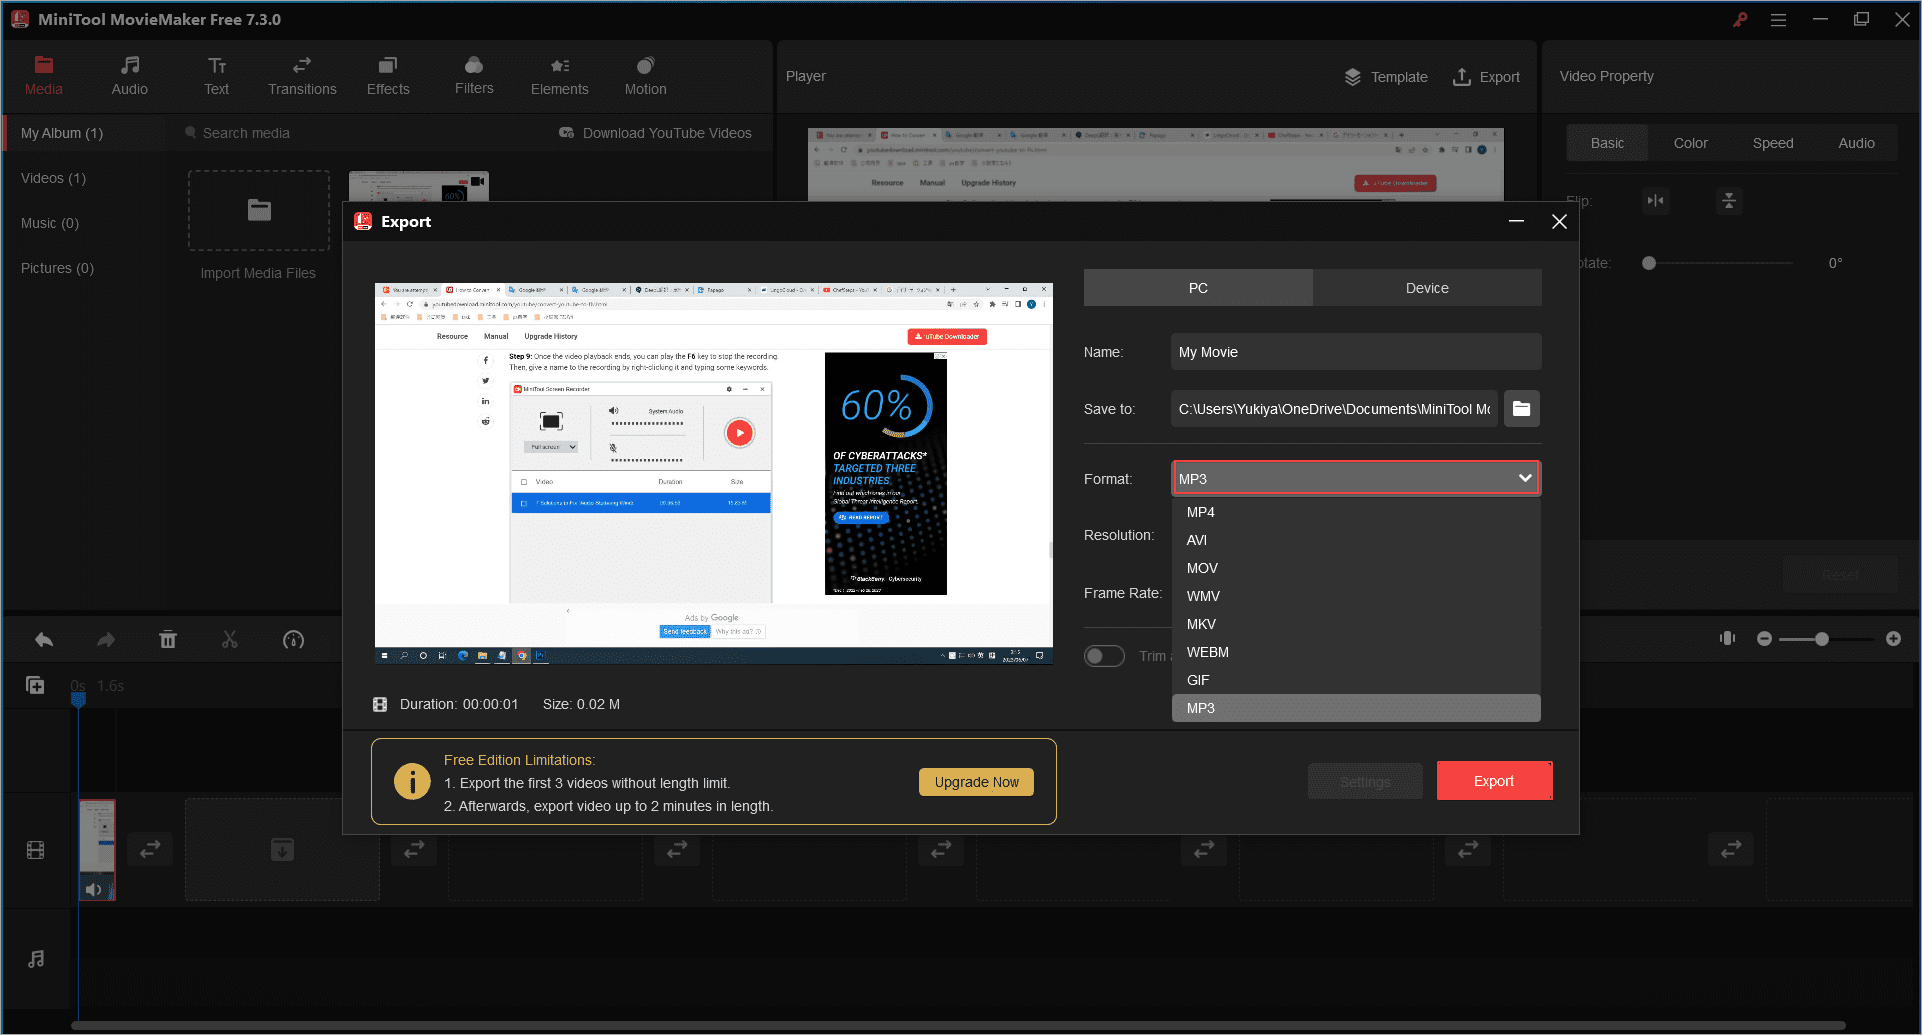Click the horizontal flip icon
Screen dimensions: 1922x1035
pos(1656,201)
